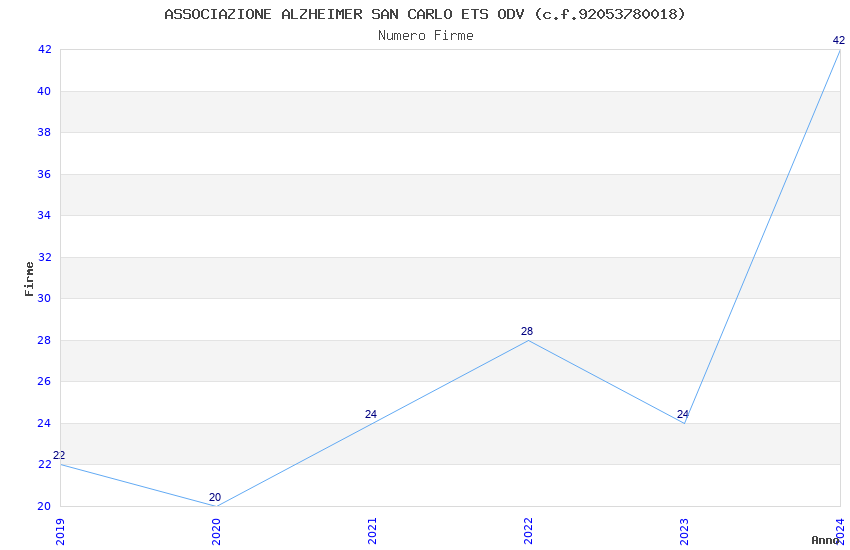Click the y-axis tick value 40
Screen dimensions: 850x550
(44, 91)
